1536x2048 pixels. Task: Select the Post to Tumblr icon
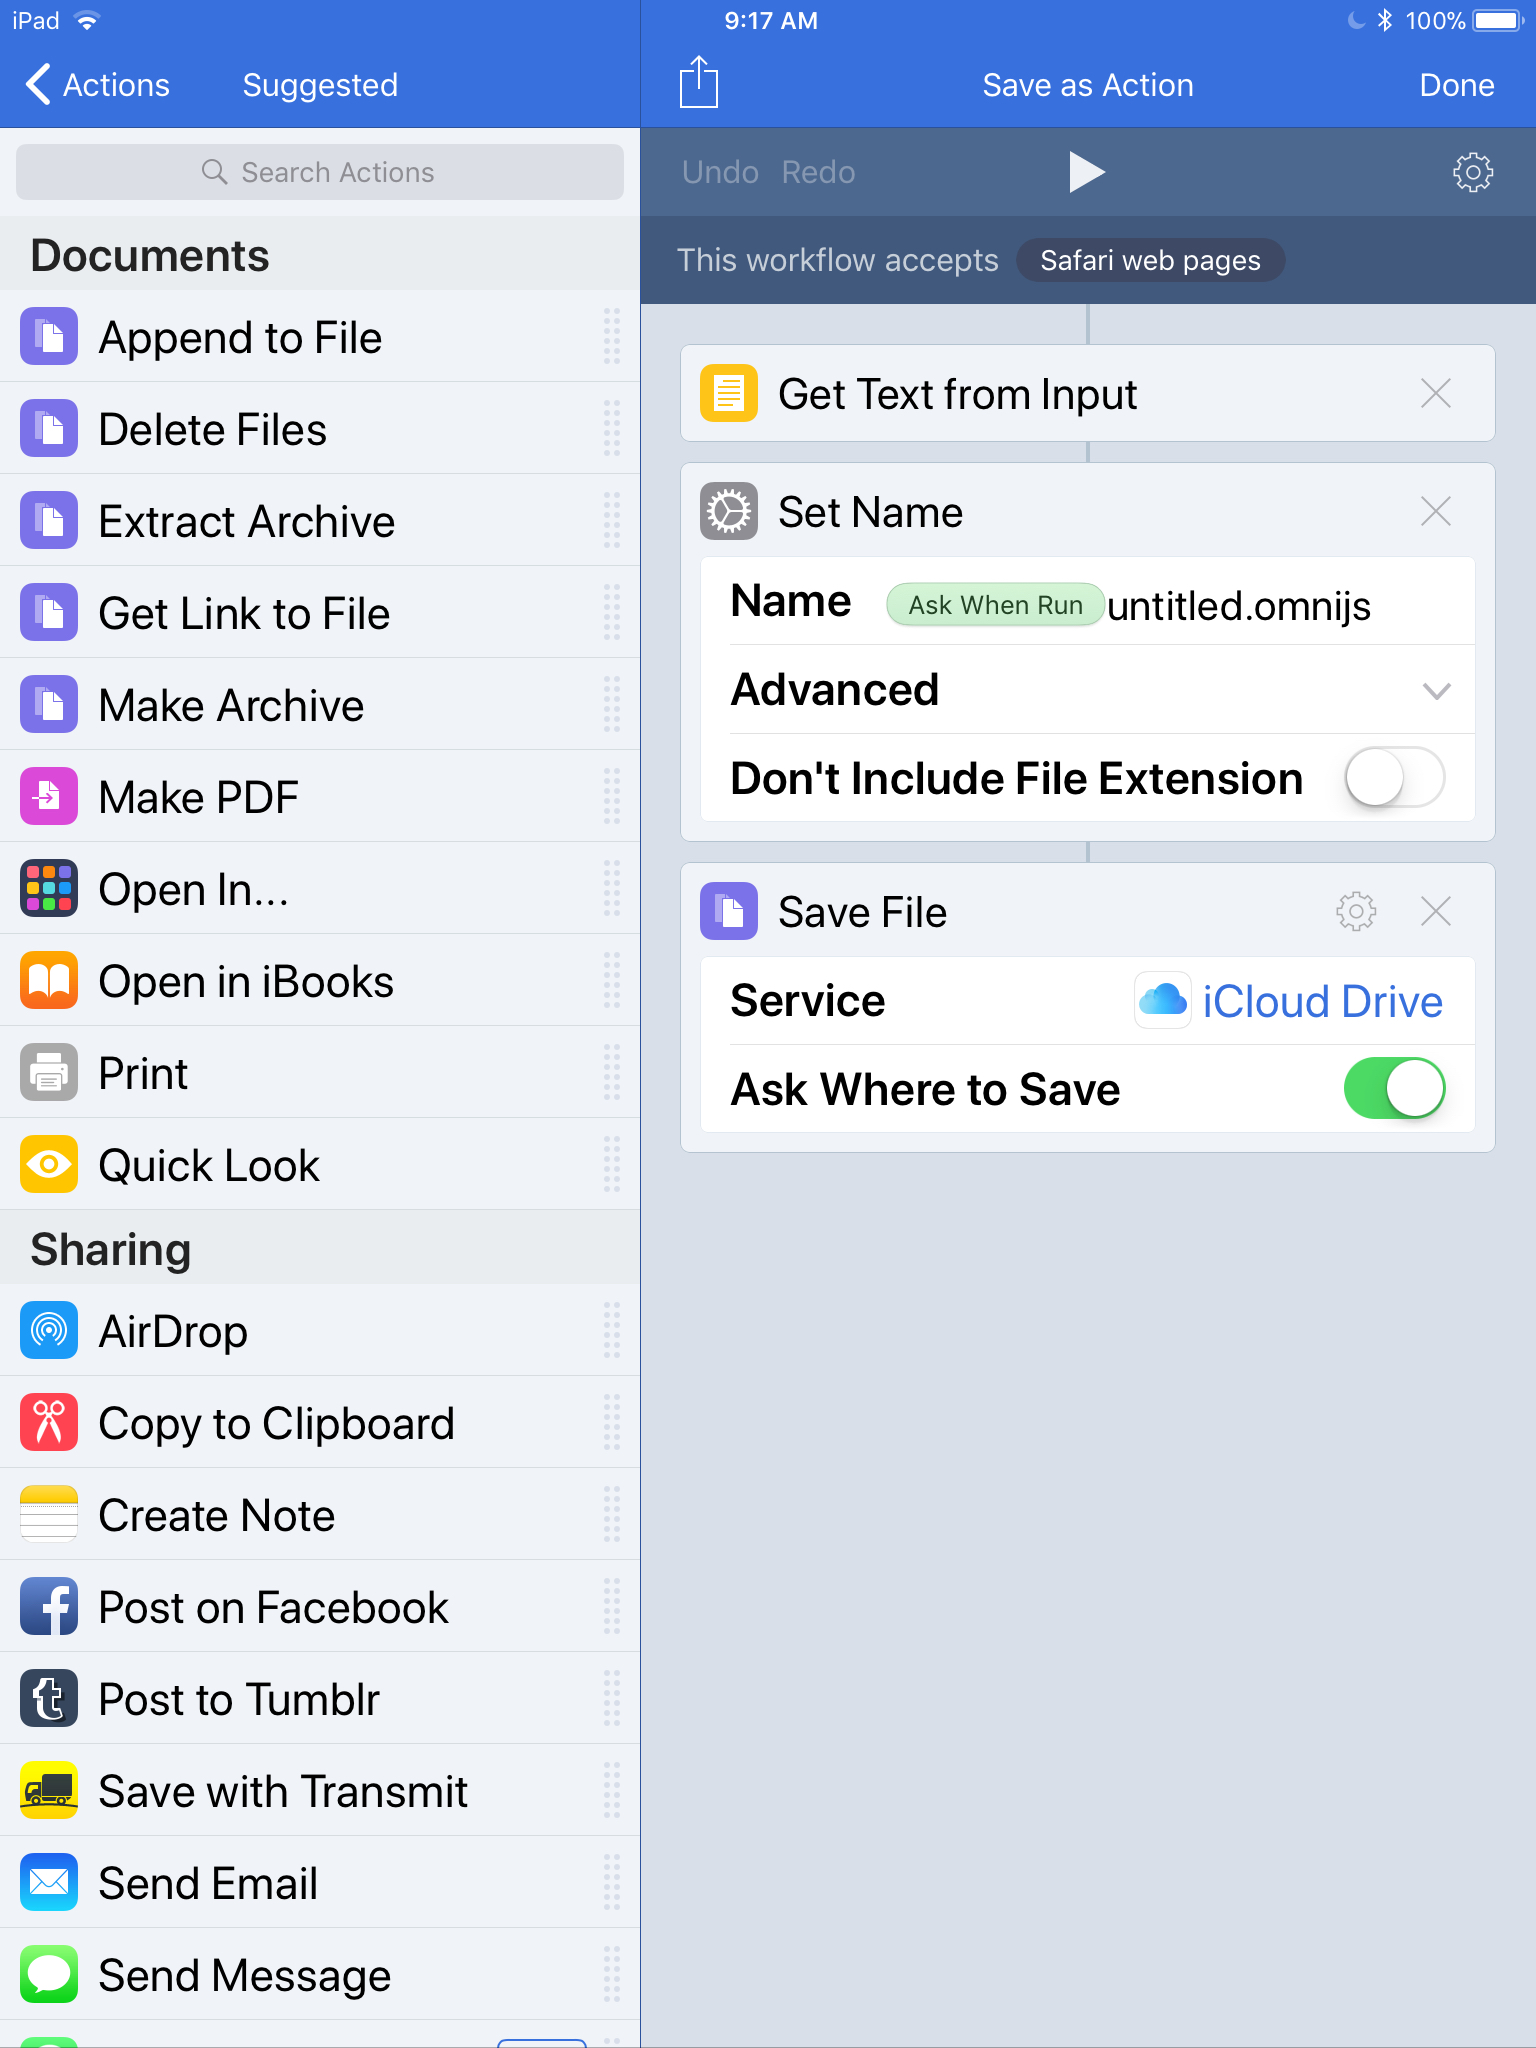coord(49,1698)
